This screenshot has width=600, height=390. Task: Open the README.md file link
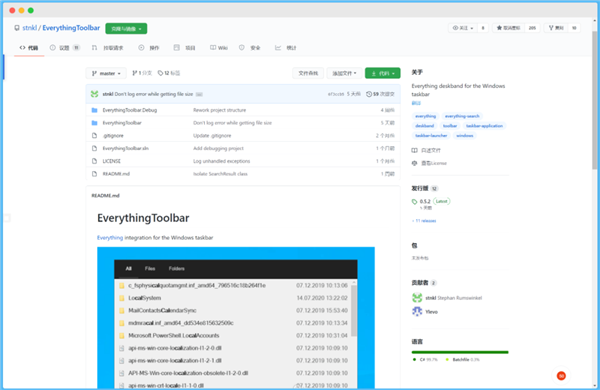pyautogui.click(x=116, y=174)
